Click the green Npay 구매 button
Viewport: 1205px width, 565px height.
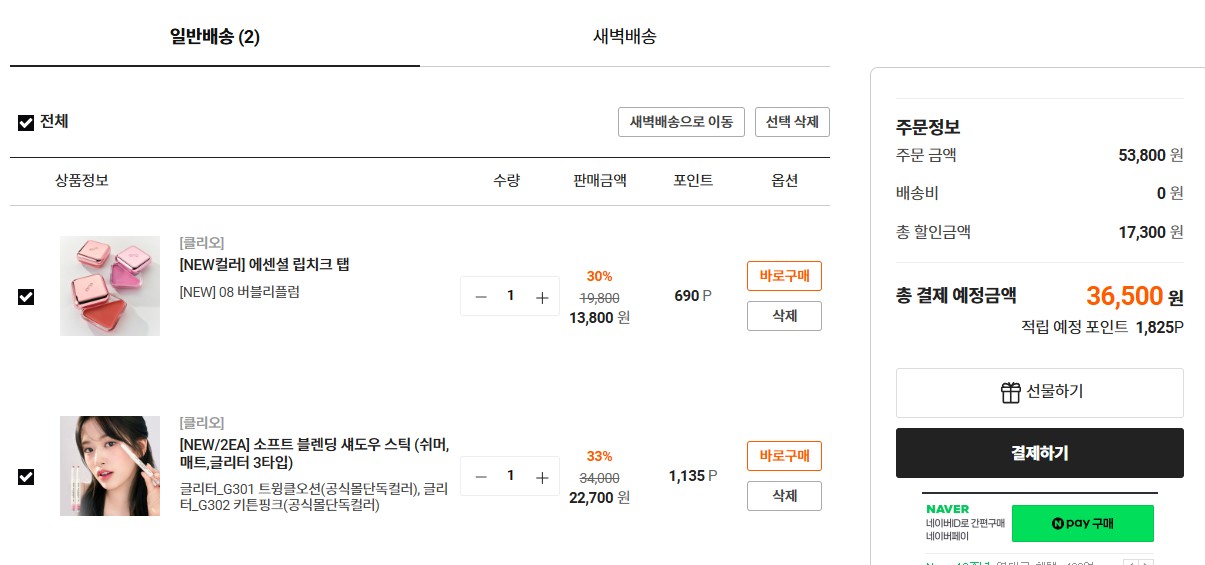[1082, 523]
